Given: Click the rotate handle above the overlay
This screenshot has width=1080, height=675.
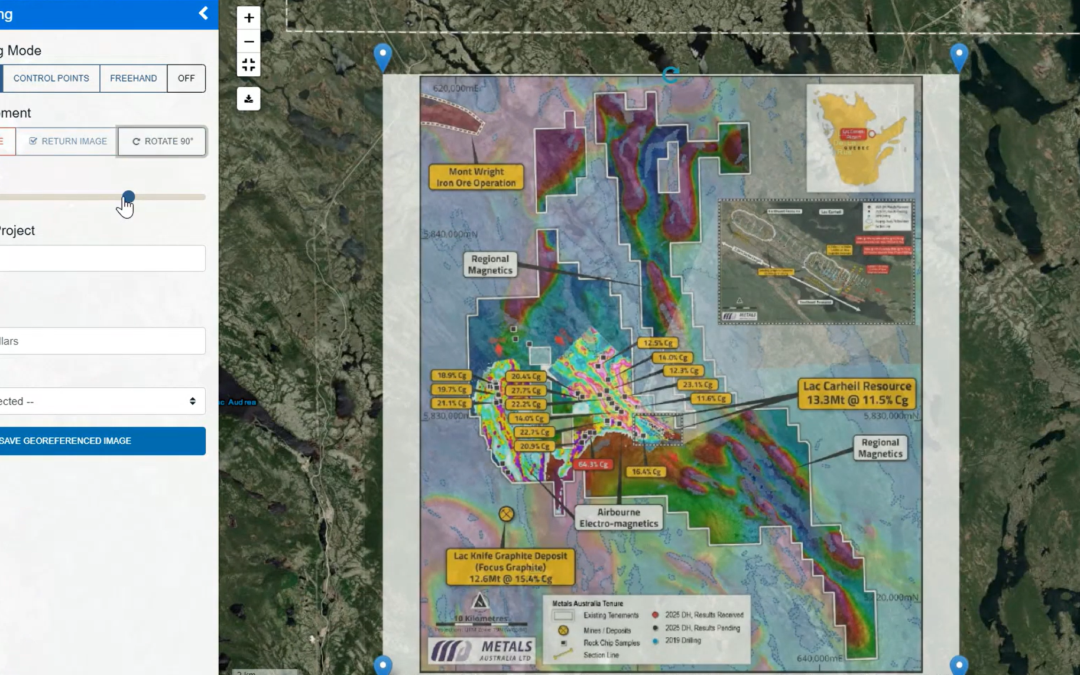Looking at the screenshot, I should 670,75.
